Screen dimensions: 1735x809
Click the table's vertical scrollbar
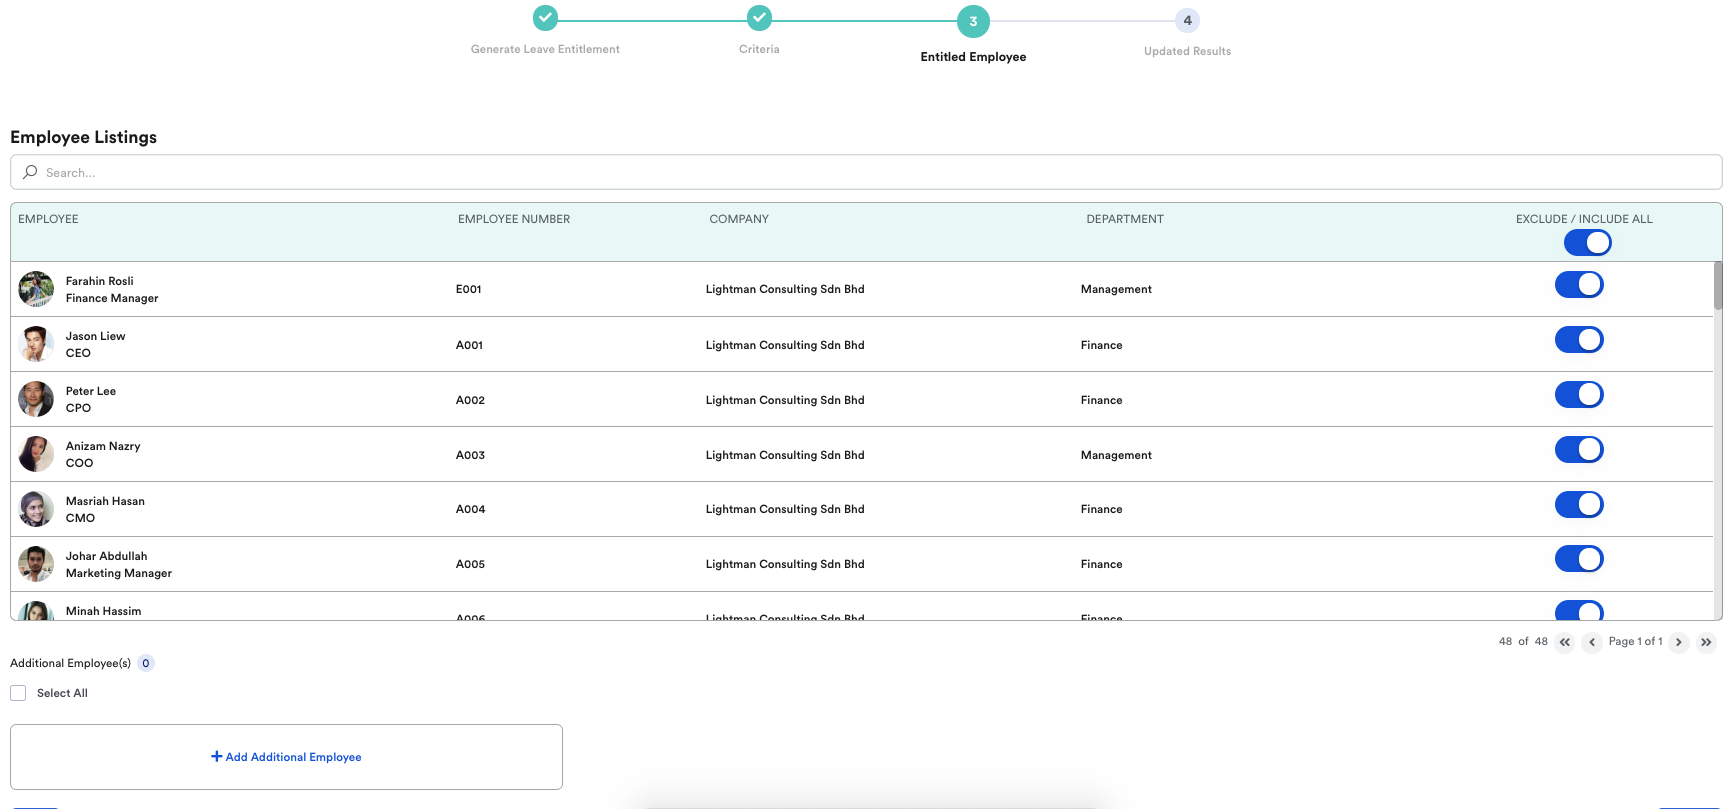tap(1718, 286)
